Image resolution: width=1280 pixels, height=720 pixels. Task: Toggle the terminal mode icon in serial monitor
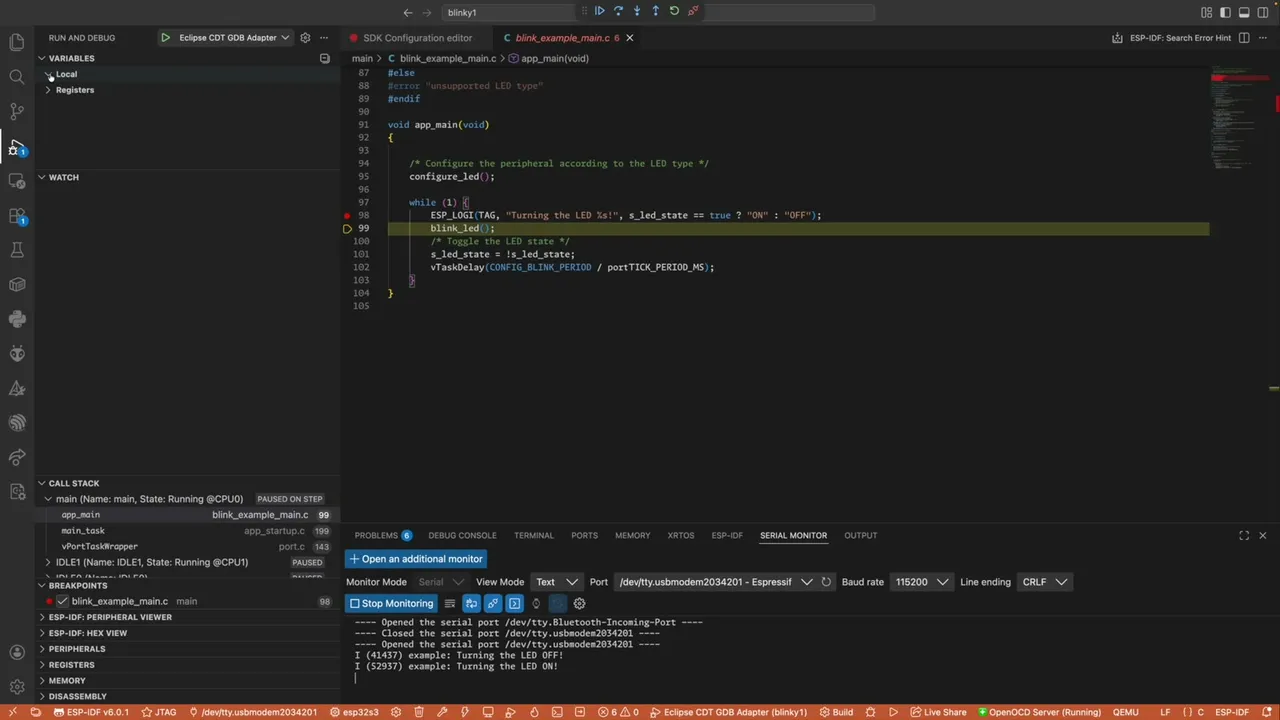(514, 604)
